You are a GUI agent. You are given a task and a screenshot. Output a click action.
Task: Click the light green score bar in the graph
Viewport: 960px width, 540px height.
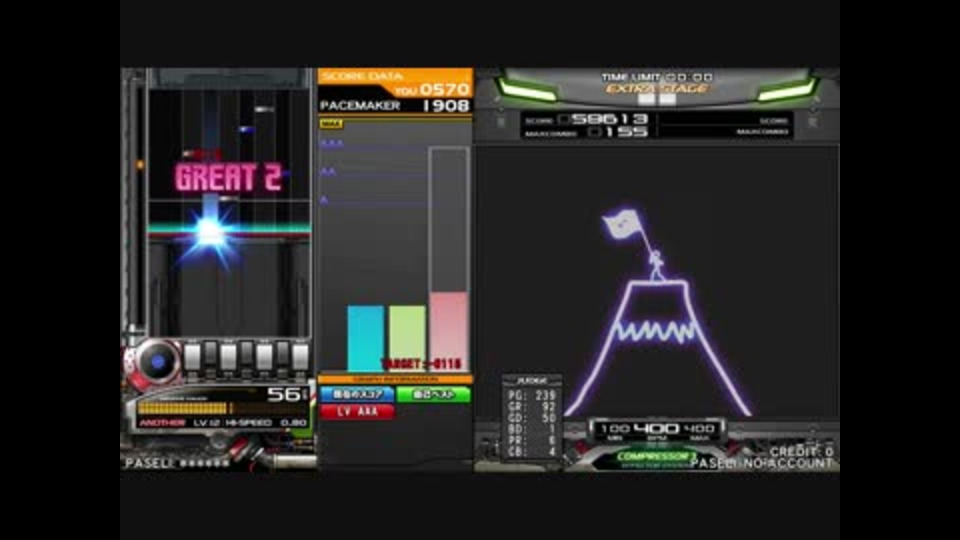[x=407, y=339]
